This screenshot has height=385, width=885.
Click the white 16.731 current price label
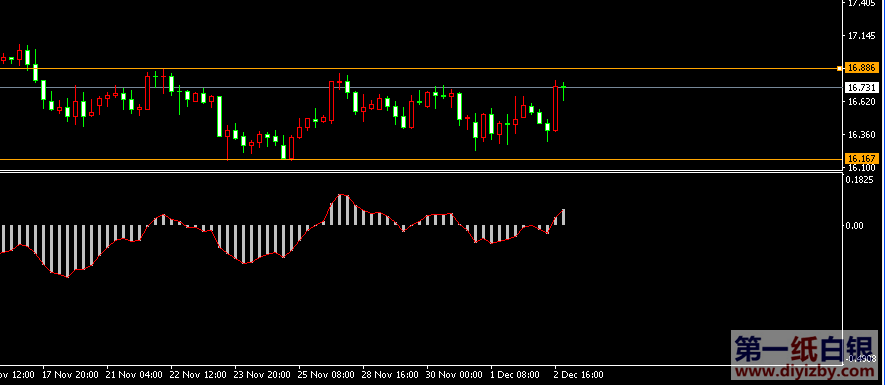(862, 88)
